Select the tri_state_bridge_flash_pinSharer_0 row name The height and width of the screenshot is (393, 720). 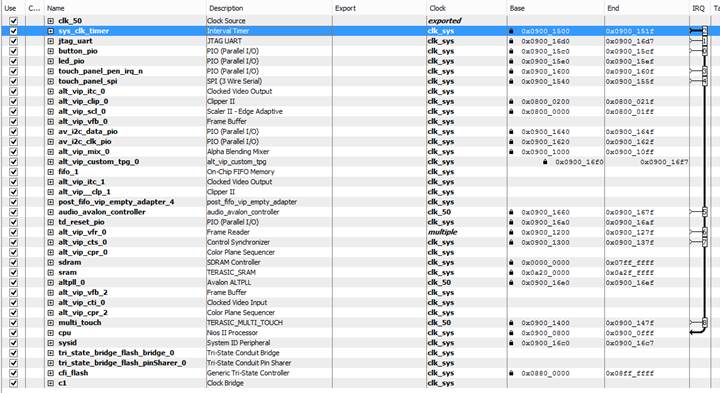point(122,363)
